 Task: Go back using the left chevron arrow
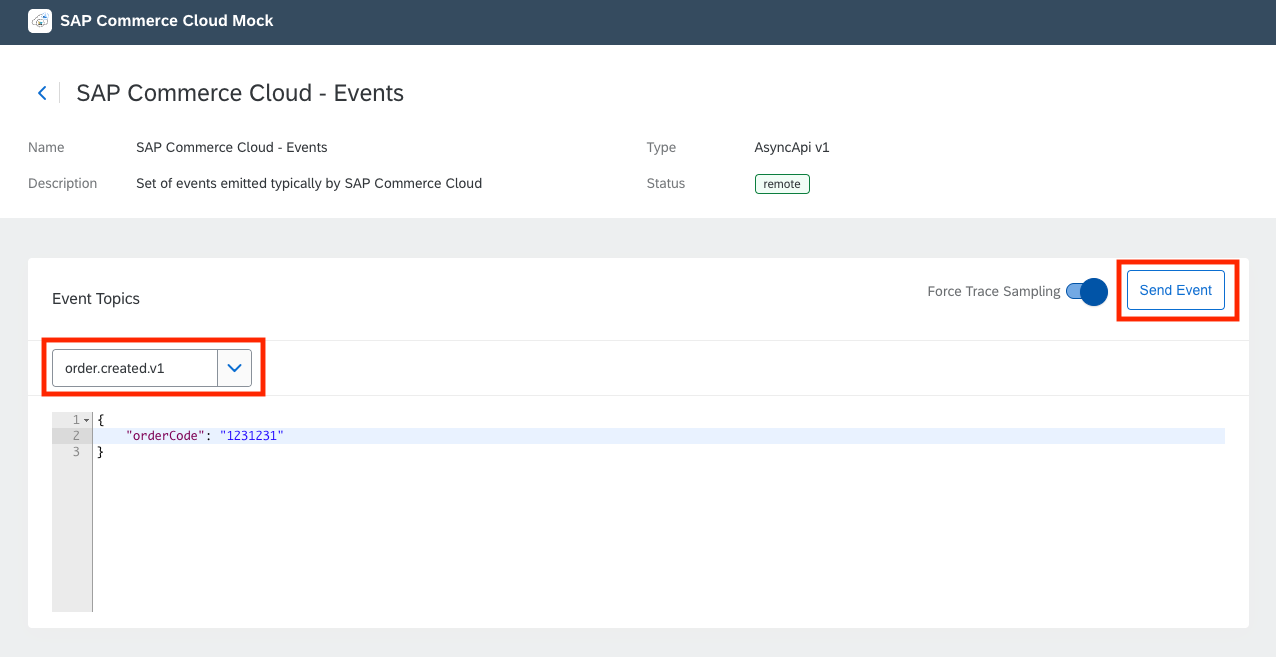click(x=42, y=93)
